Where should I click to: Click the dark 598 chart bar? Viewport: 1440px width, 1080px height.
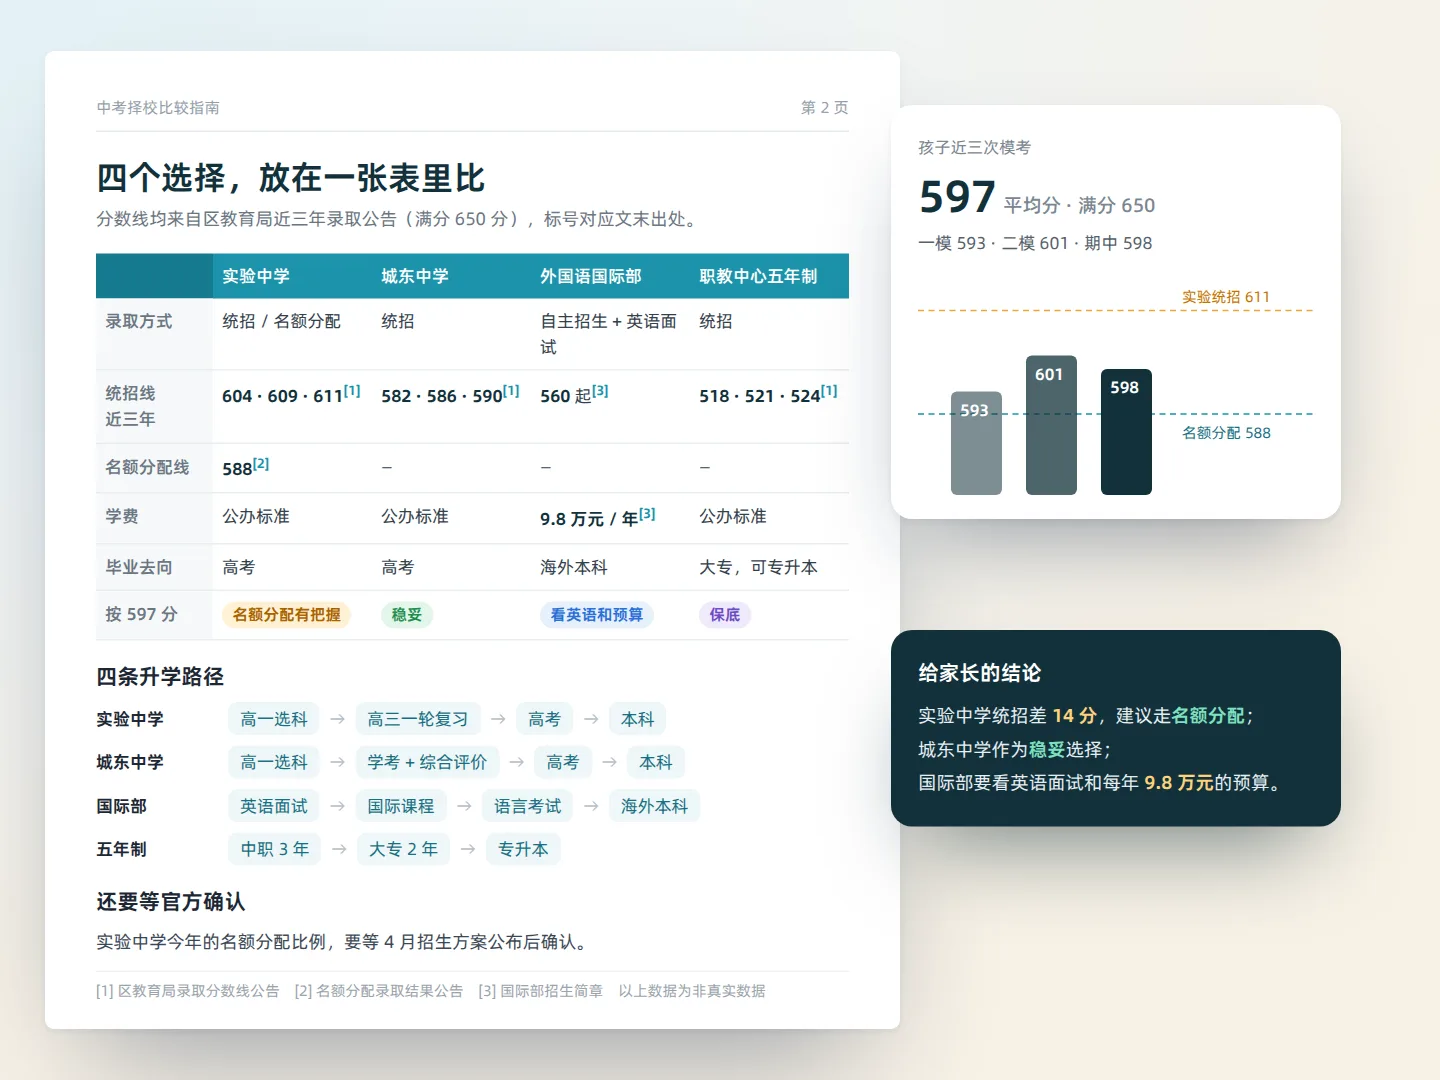(x=1126, y=432)
